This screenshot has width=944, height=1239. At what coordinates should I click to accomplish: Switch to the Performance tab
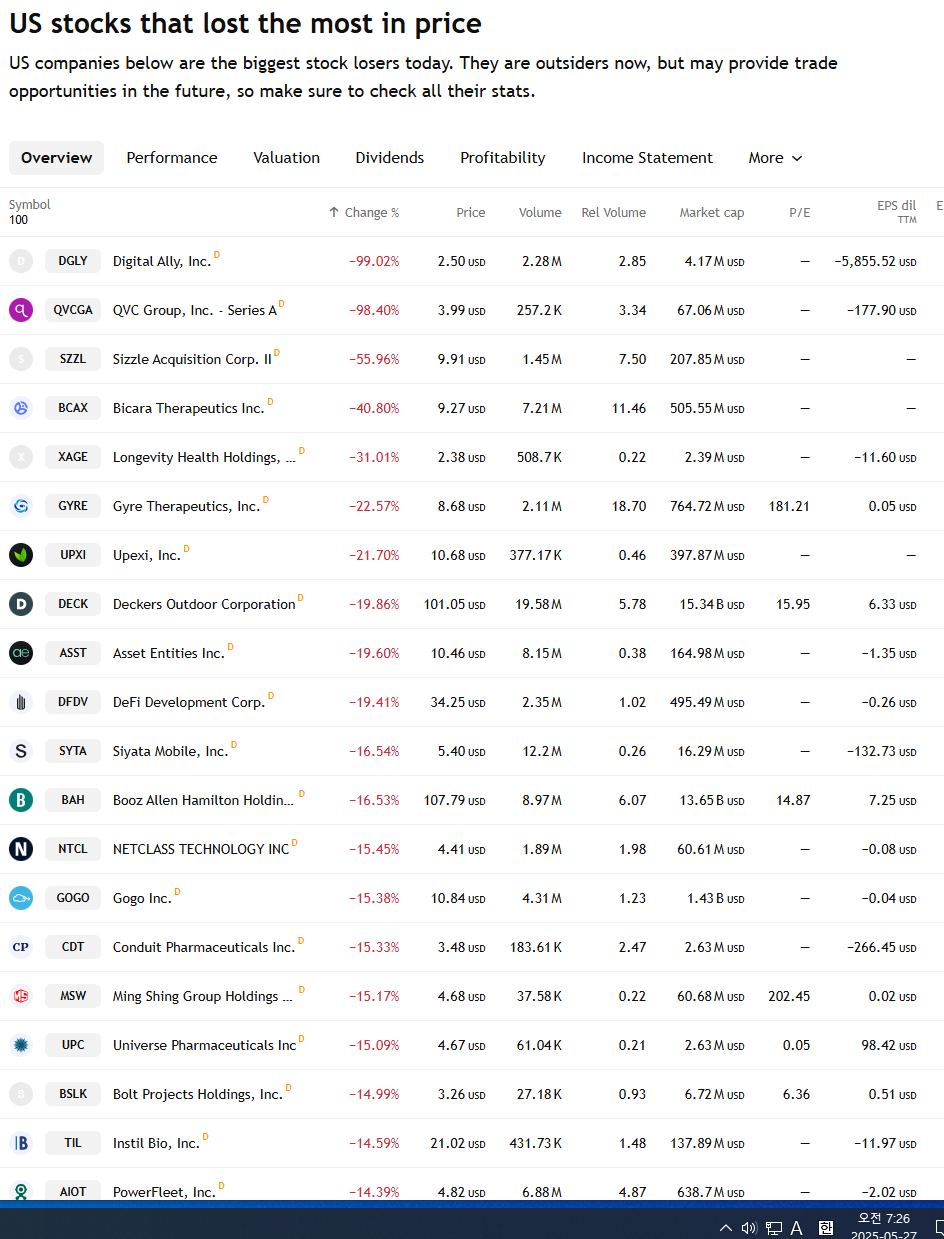tap(172, 158)
